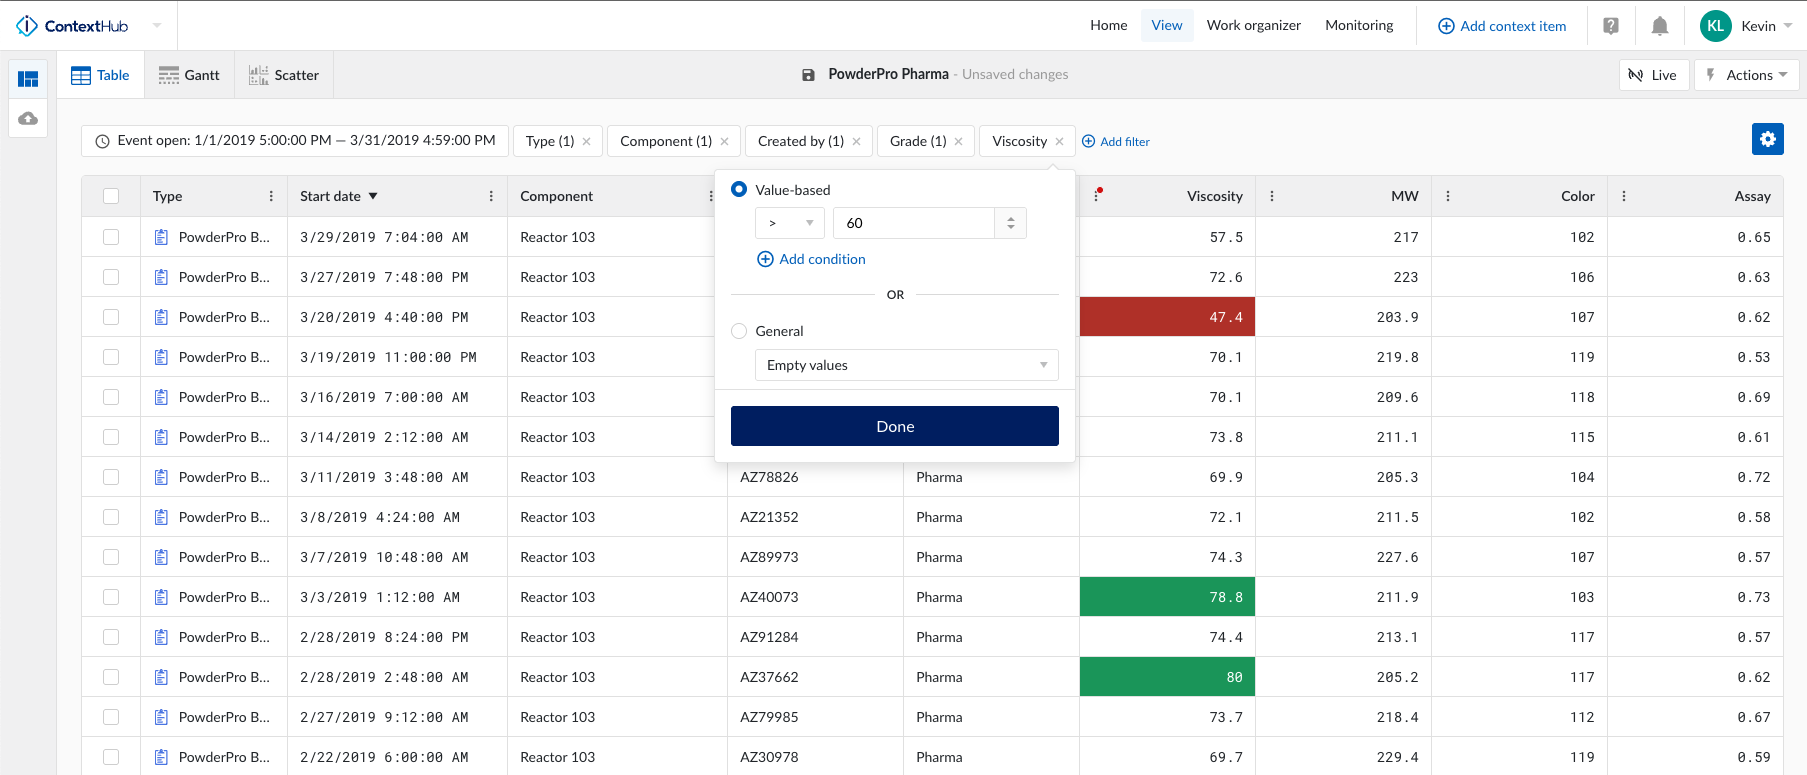Click the green 80 viscosity cell
Image resolution: width=1807 pixels, height=775 pixels.
[1168, 677]
